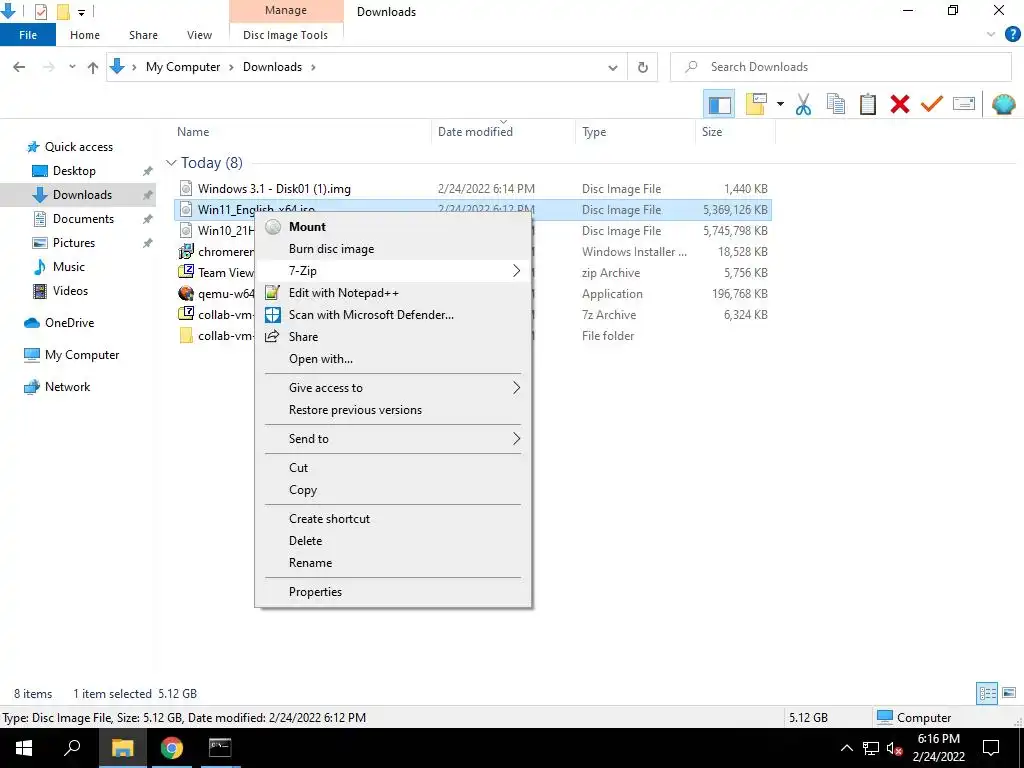This screenshot has width=1024, height=768.
Task: Expand Give access to submenu
Action: click(393, 388)
